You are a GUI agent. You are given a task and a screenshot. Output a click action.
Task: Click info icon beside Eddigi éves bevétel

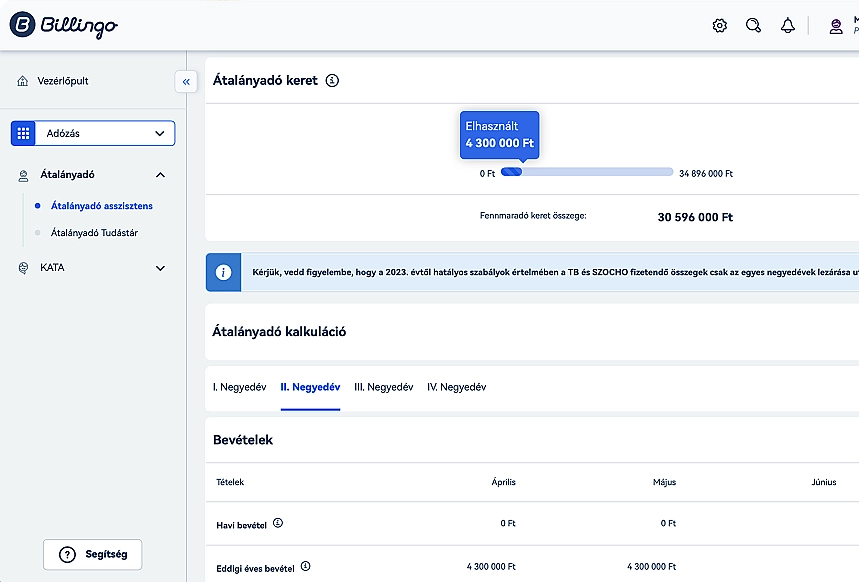[x=305, y=566]
